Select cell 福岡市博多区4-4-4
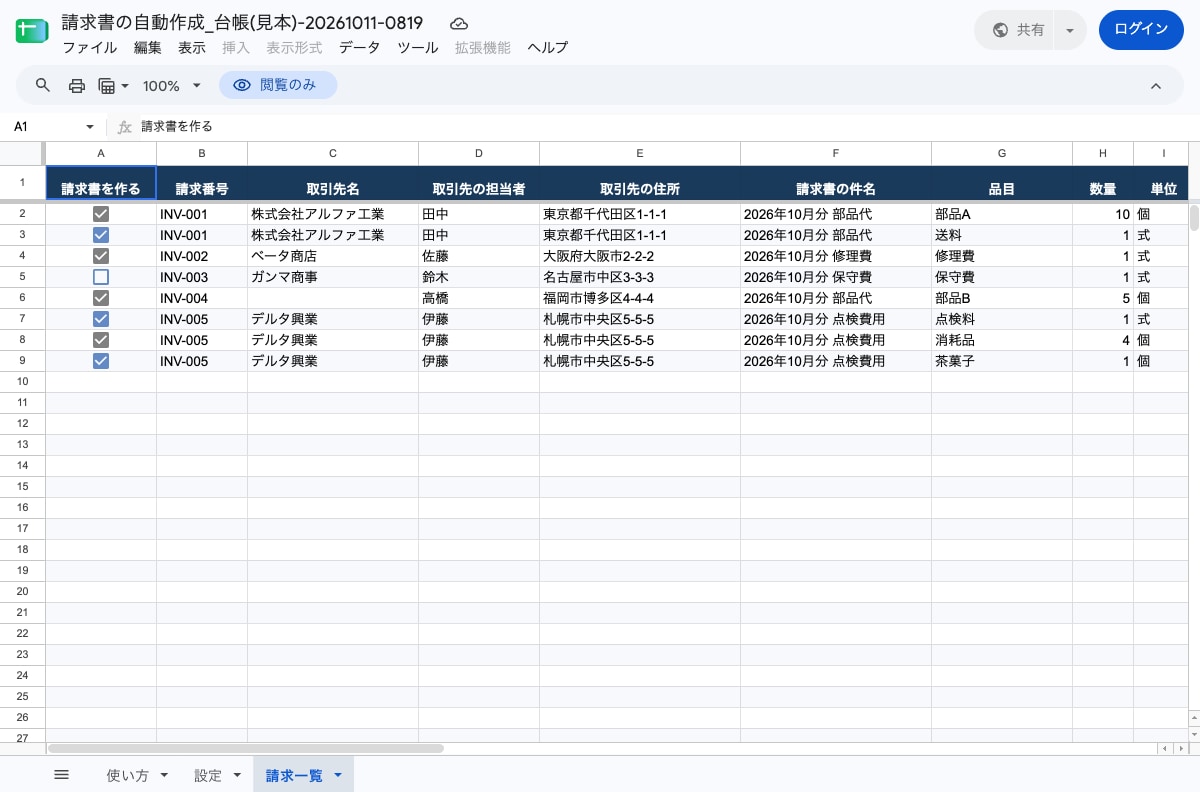Image resolution: width=1200 pixels, height=792 pixels. [640, 298]
